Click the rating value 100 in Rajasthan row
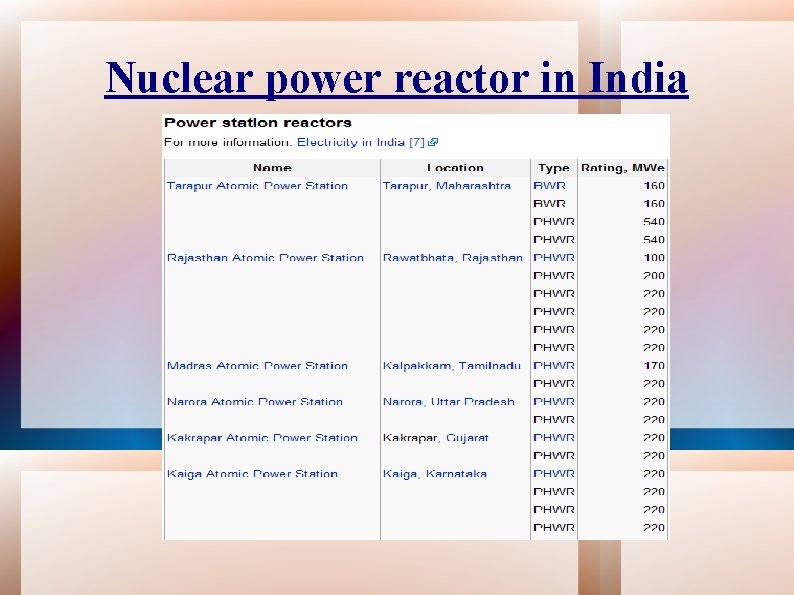794x595 pixels. [x=654, y=258]
